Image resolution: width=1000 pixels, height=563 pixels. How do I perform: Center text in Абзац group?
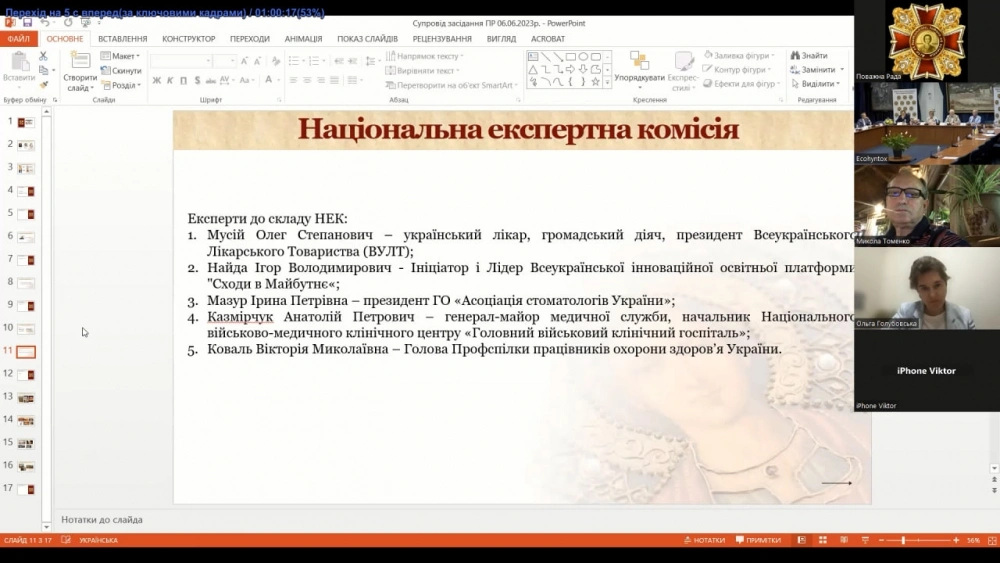[x=307, y=80]
